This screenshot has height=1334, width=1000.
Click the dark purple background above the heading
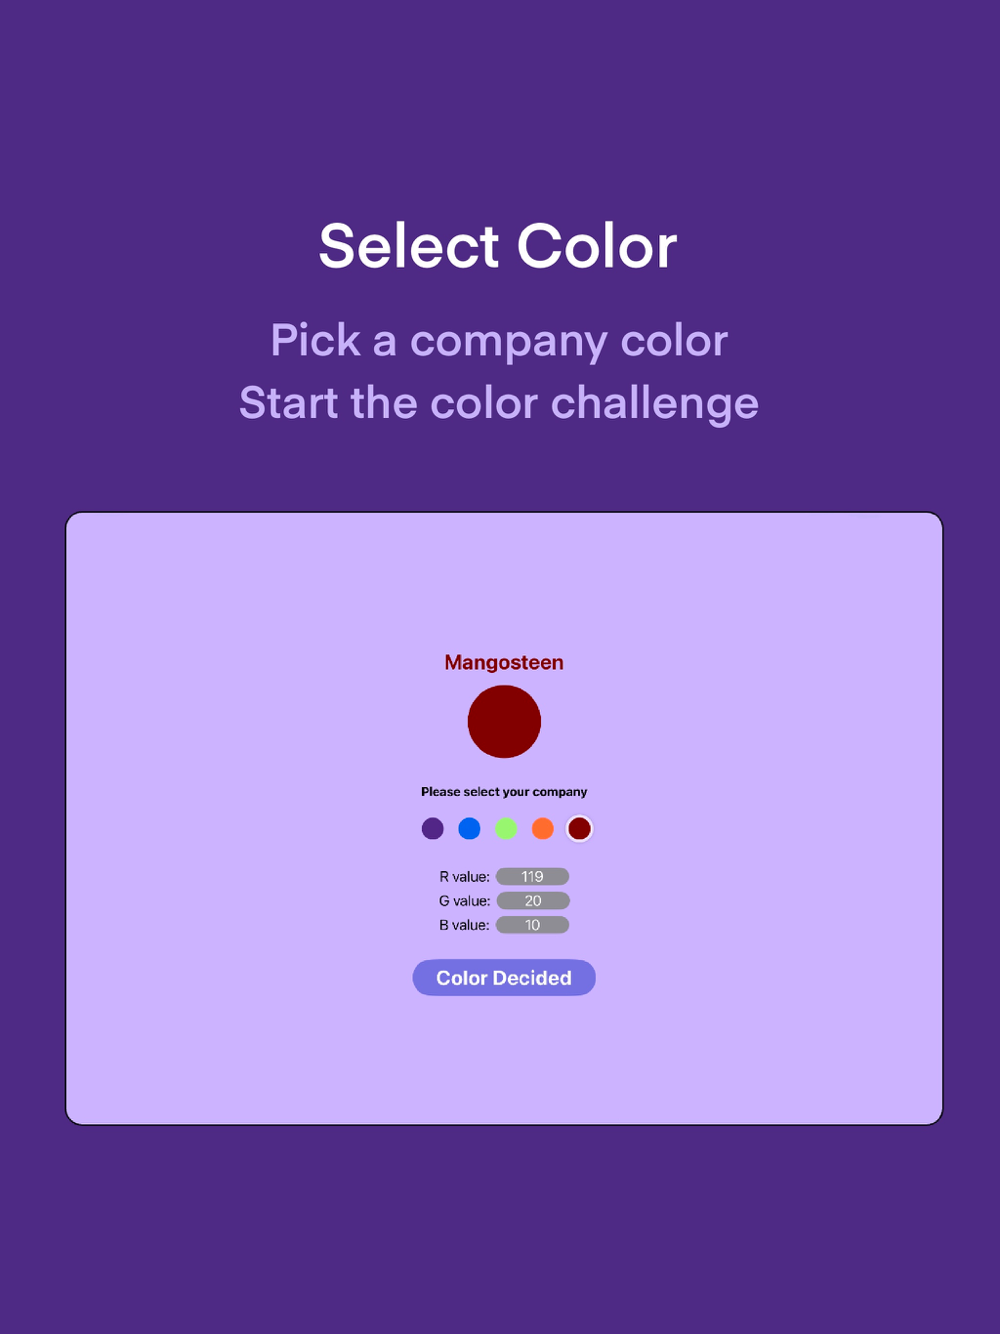tap(500, 100)
